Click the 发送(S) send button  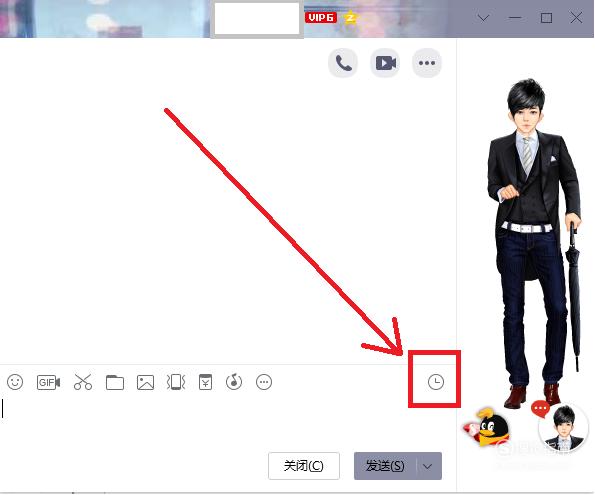point(386,466)
